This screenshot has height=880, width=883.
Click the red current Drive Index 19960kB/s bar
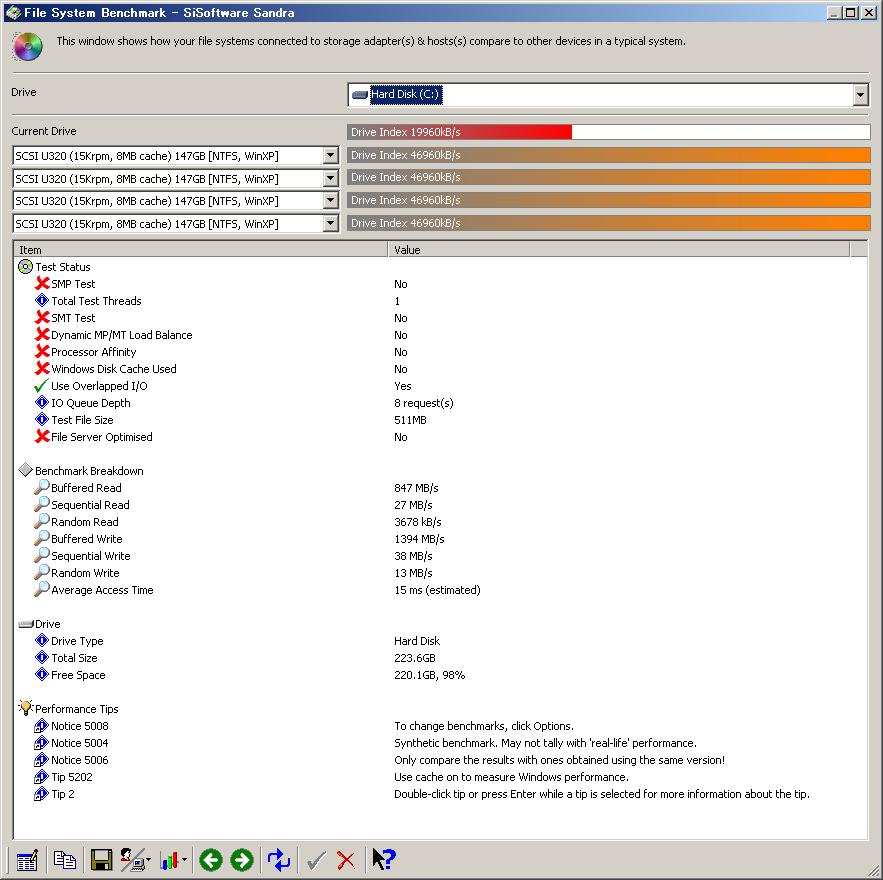tap(460, 132)
